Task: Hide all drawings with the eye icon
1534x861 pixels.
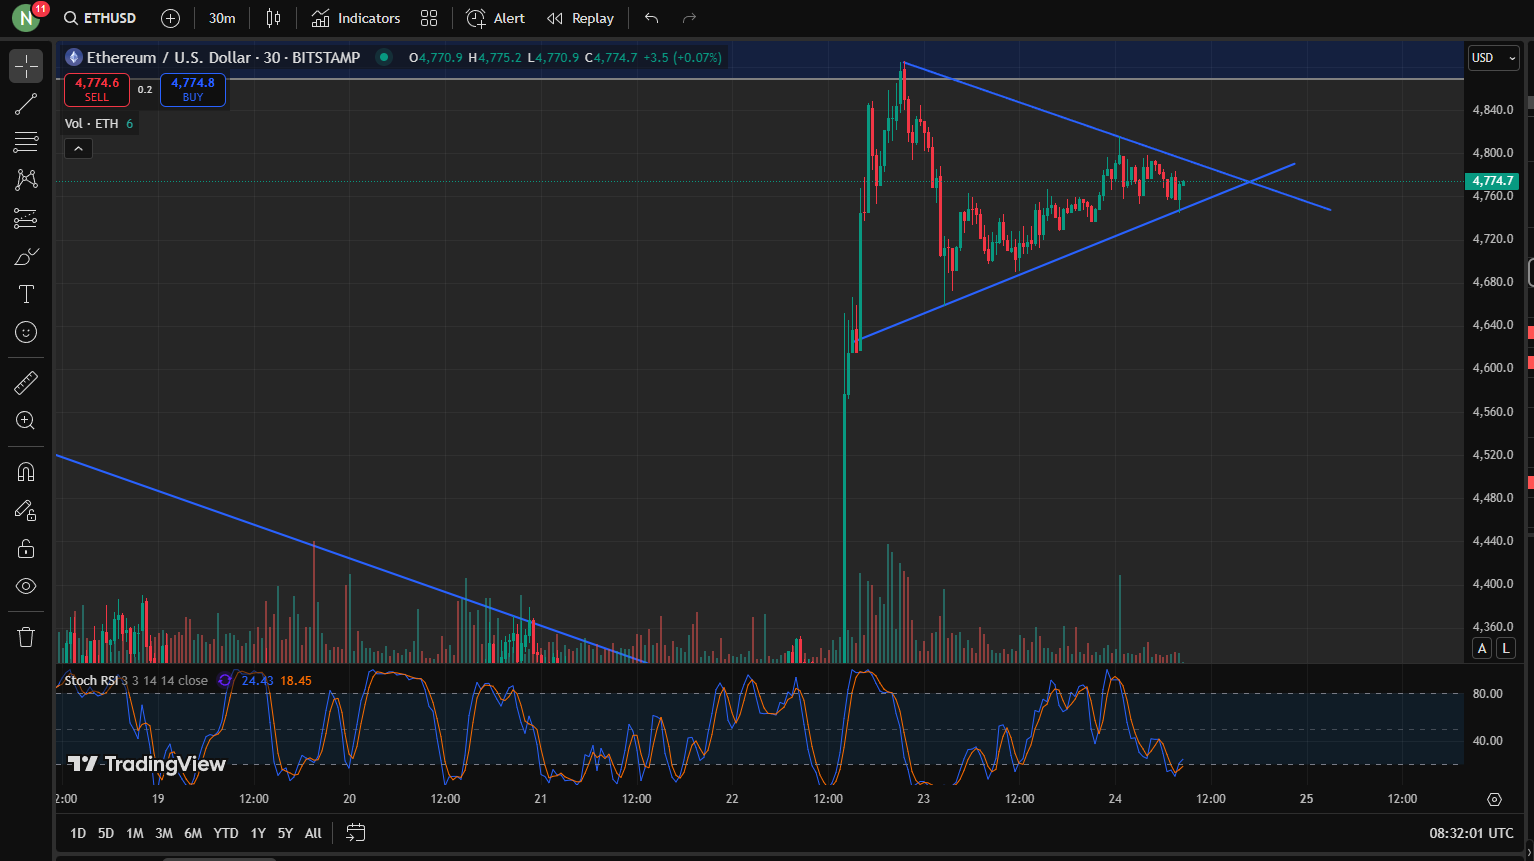Action: click(x=26, y=586)
